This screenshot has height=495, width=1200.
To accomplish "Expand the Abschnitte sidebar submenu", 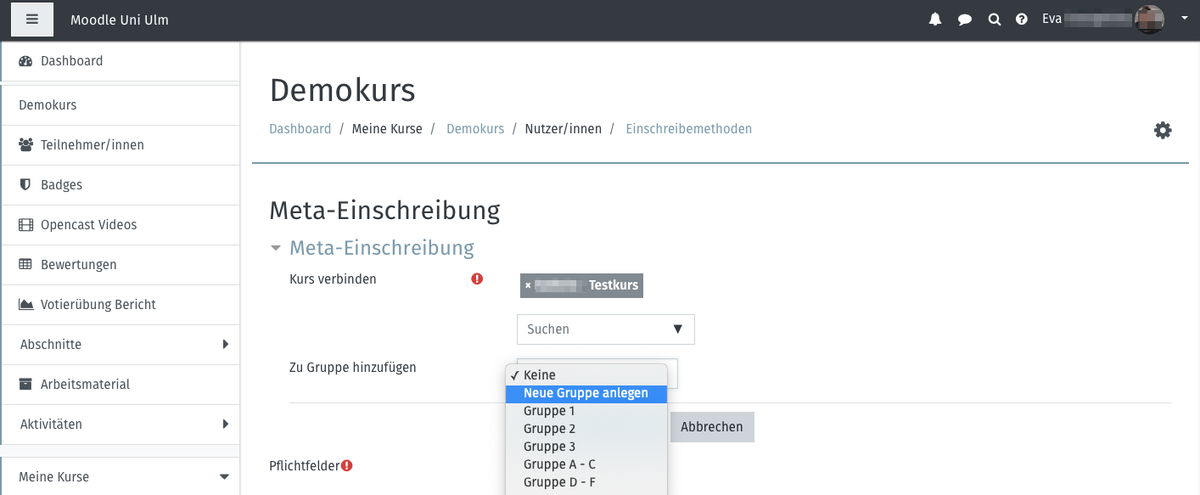I will (224, 344).
